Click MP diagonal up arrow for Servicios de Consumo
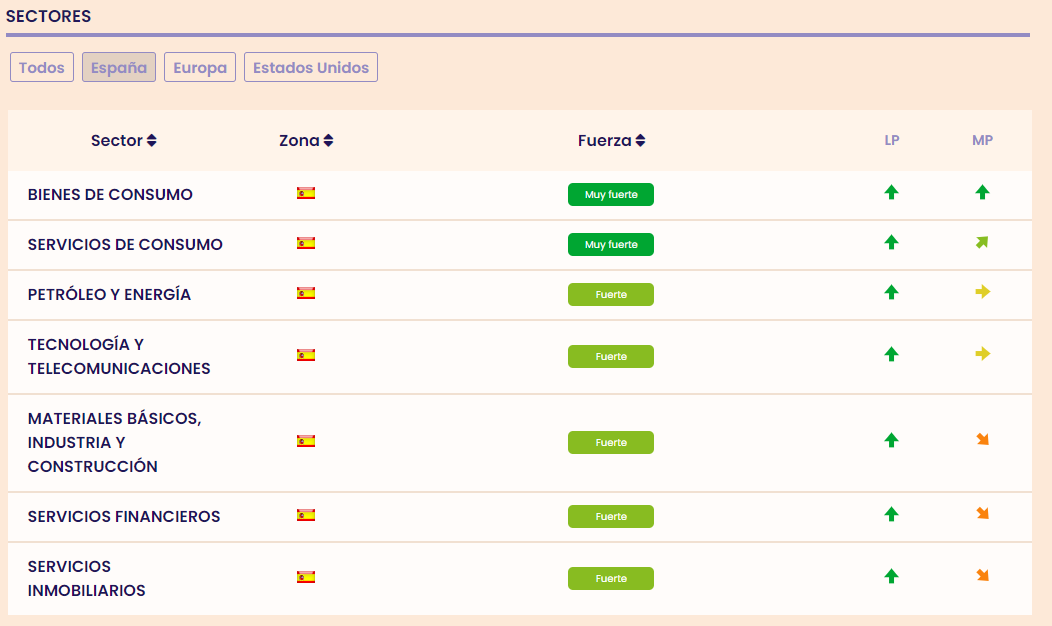This screenshot has height=626, width=1052. click(x=982, y=242)
